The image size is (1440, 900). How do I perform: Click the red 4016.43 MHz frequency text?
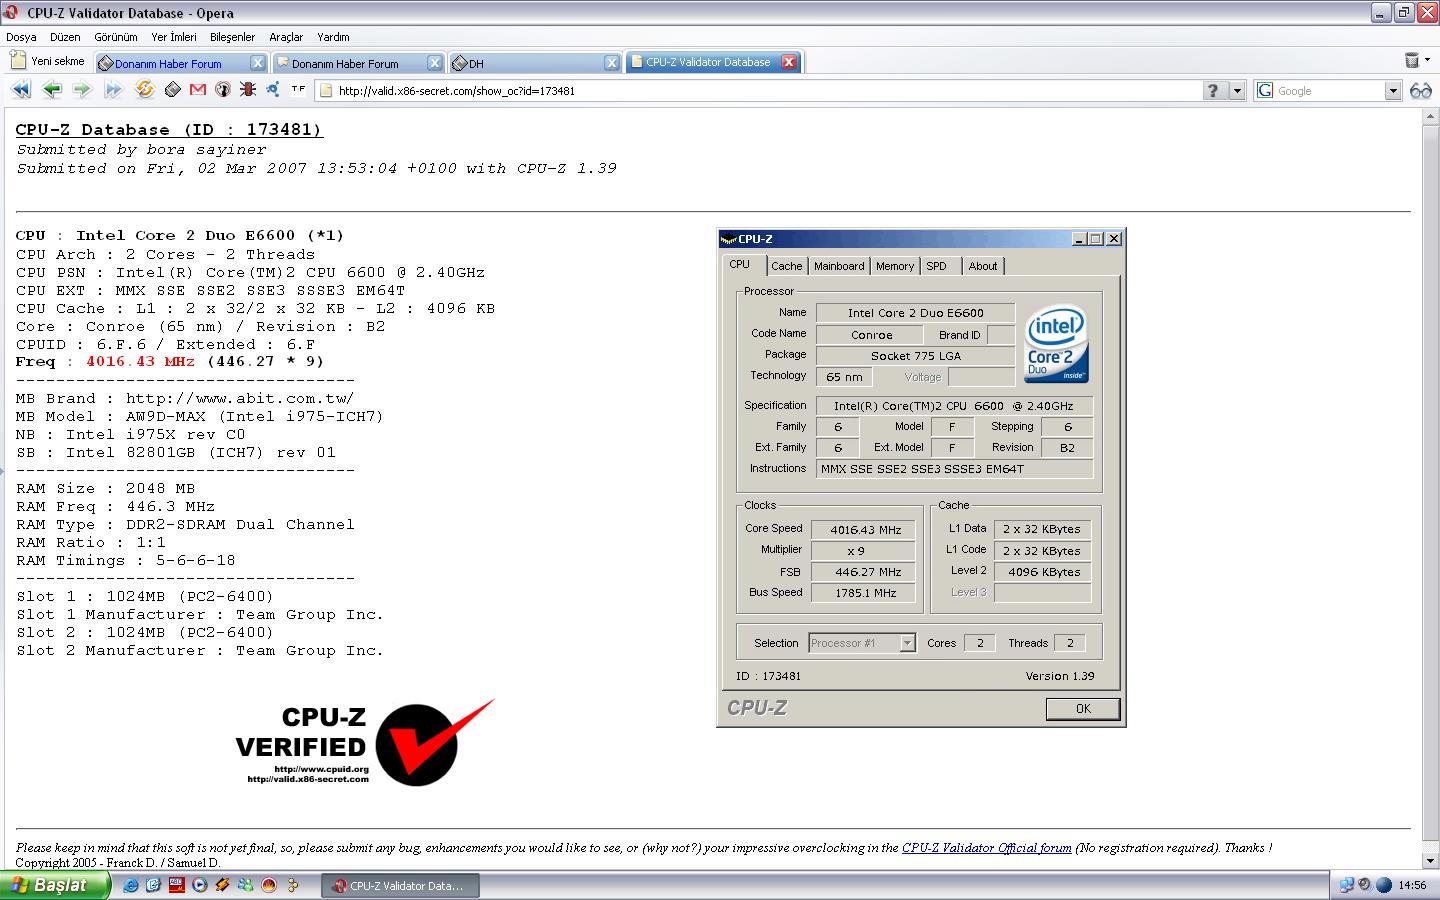click(140, 362)
